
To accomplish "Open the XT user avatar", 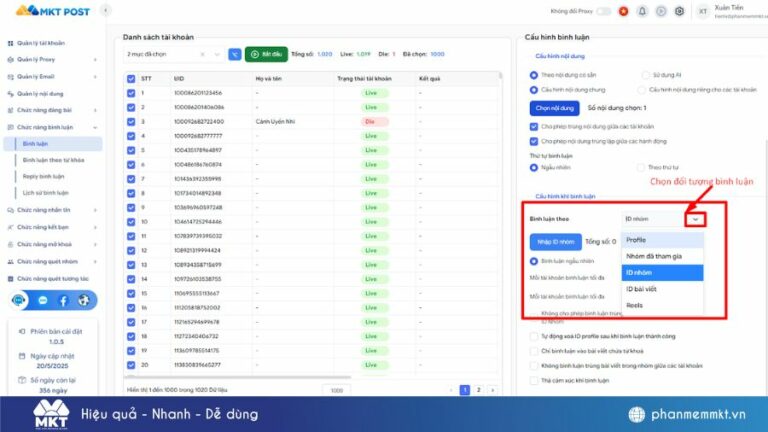I will 703,11.
